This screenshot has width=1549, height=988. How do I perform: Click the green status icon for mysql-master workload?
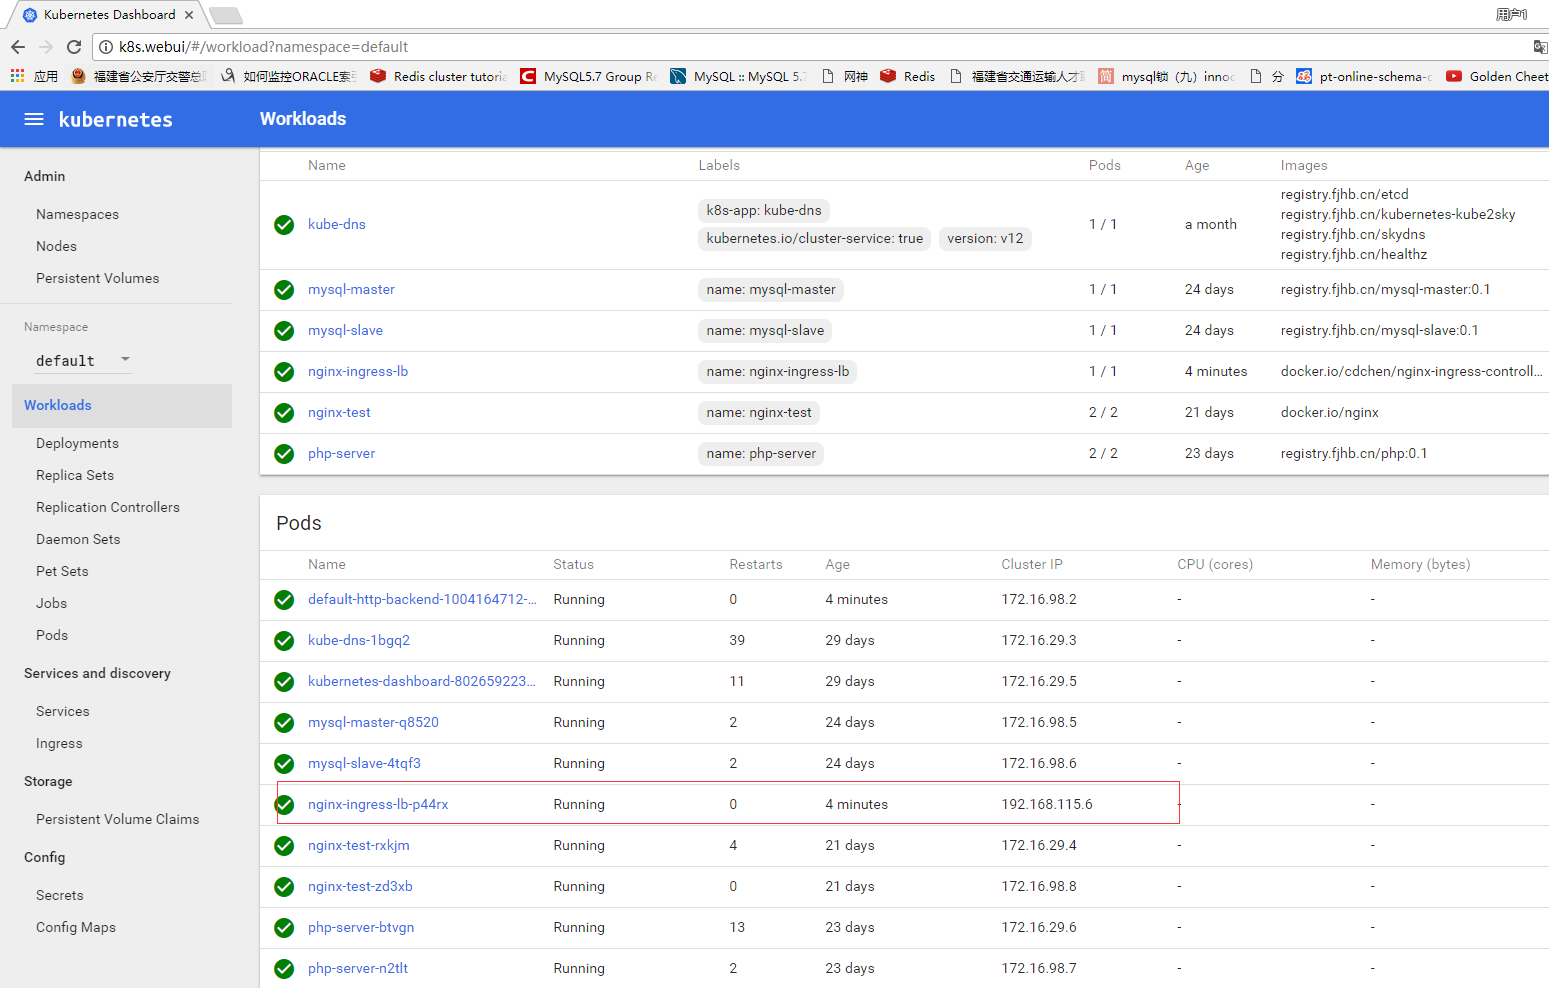point(284,290)
